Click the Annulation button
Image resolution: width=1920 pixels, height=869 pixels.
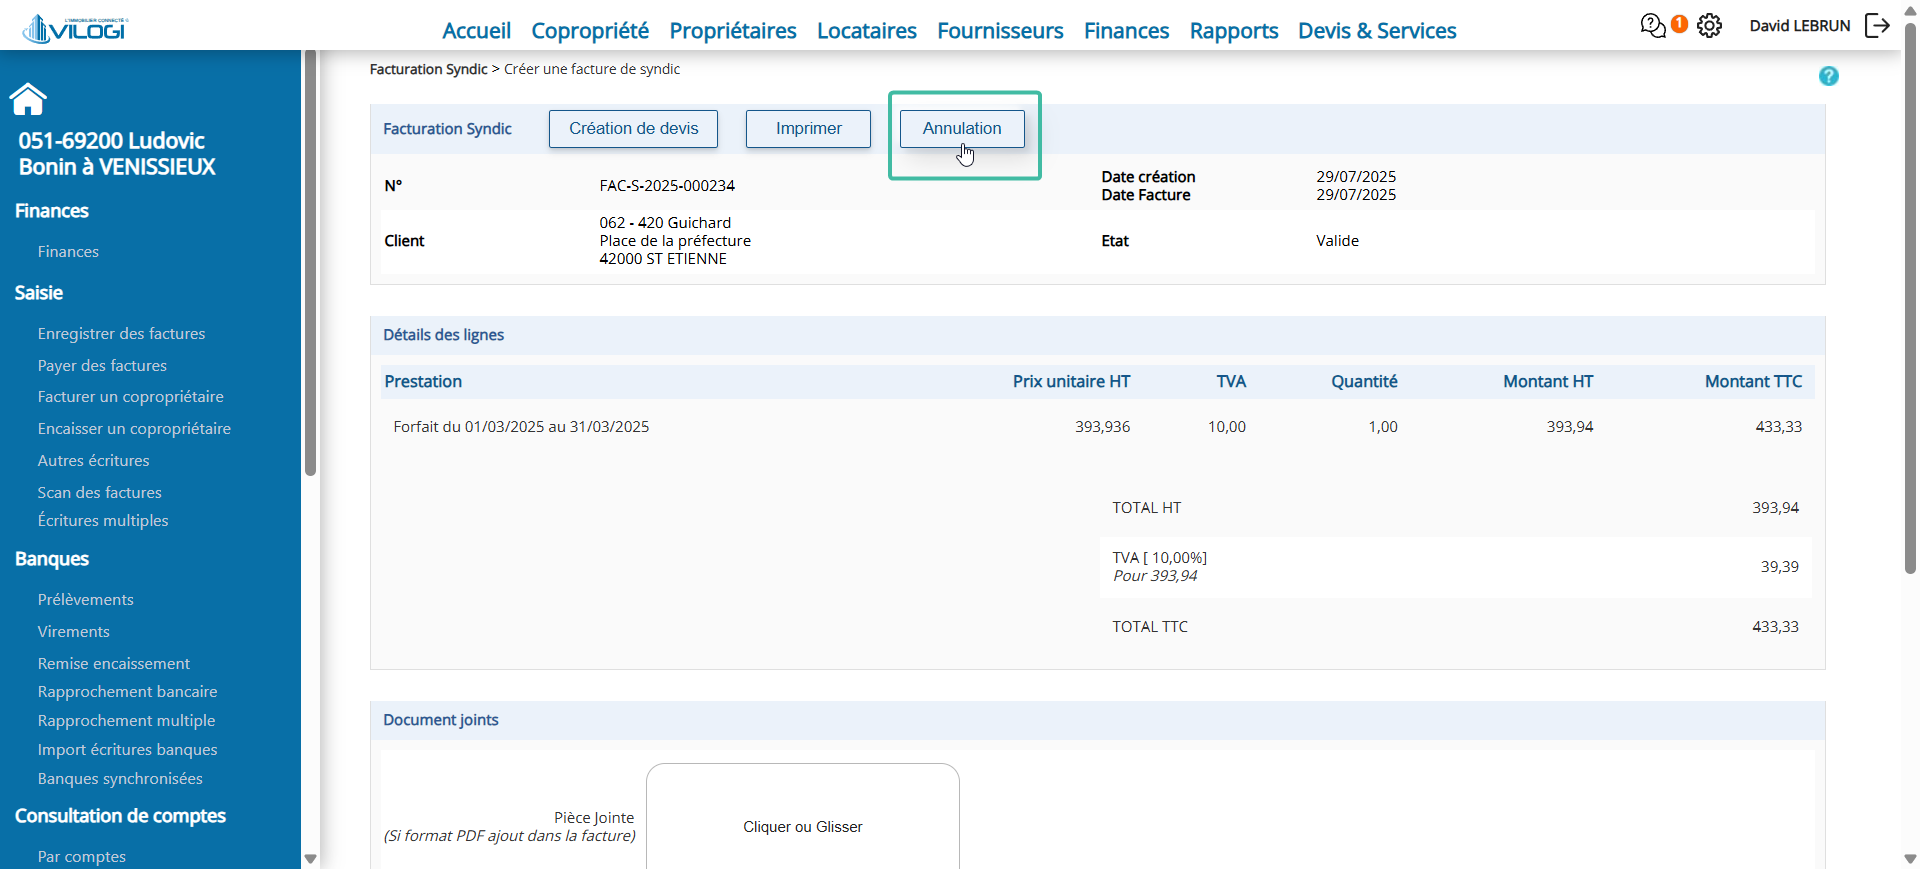click(x=962, y=129)
